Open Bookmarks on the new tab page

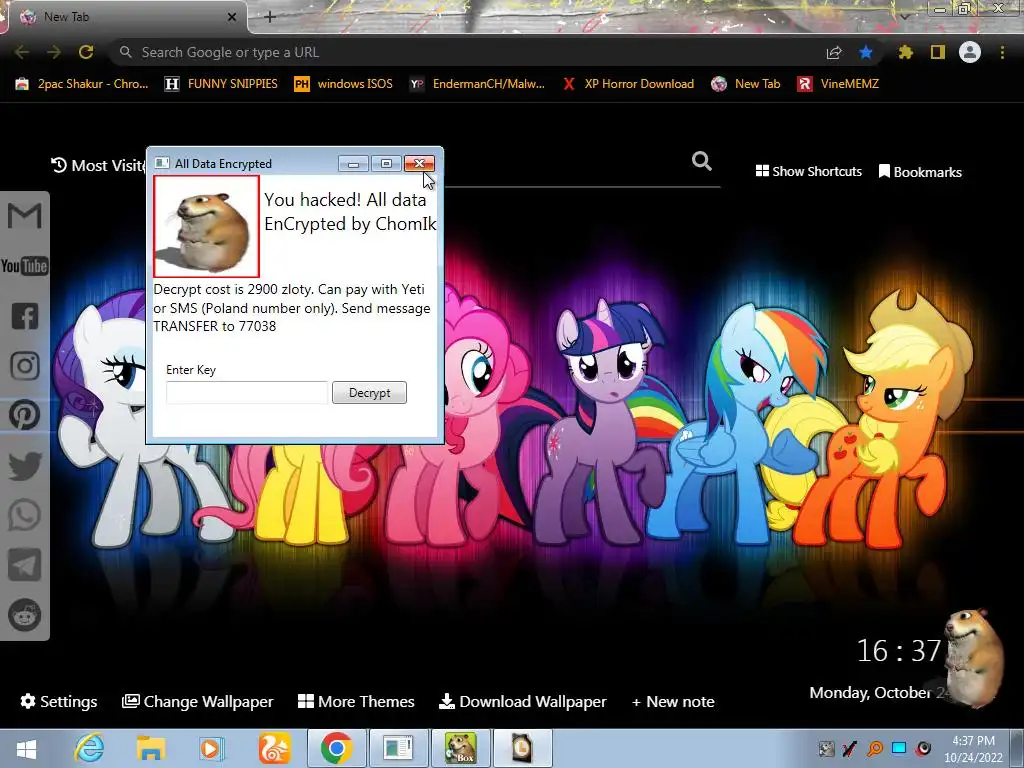[x=920, y=172]
